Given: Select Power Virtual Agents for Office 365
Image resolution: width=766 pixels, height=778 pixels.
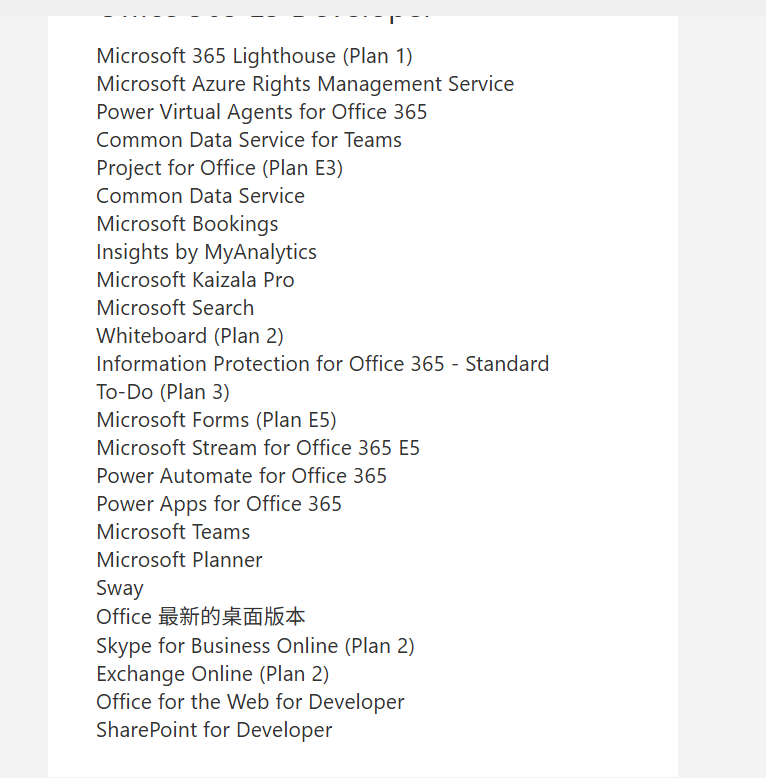Looking at the screenshot, I should (x=261, y=112).
